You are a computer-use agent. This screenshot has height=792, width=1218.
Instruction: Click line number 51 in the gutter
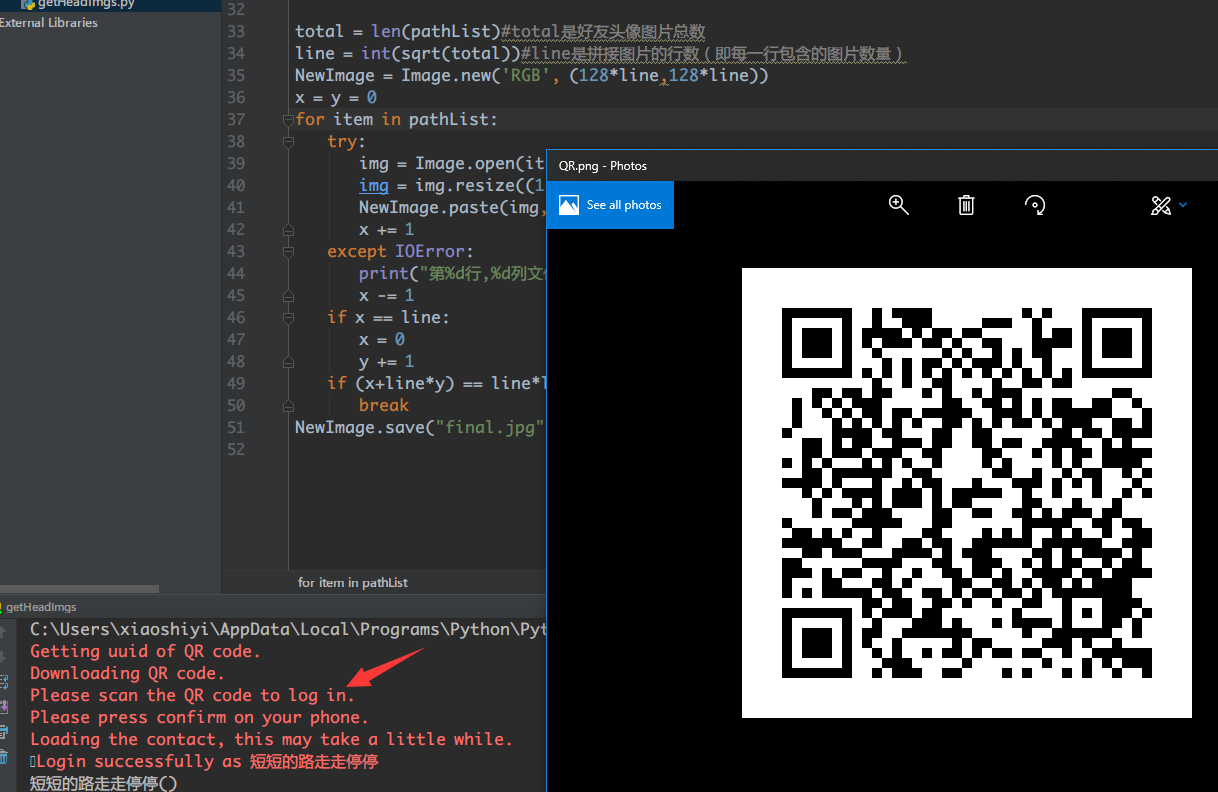[236, 427]
